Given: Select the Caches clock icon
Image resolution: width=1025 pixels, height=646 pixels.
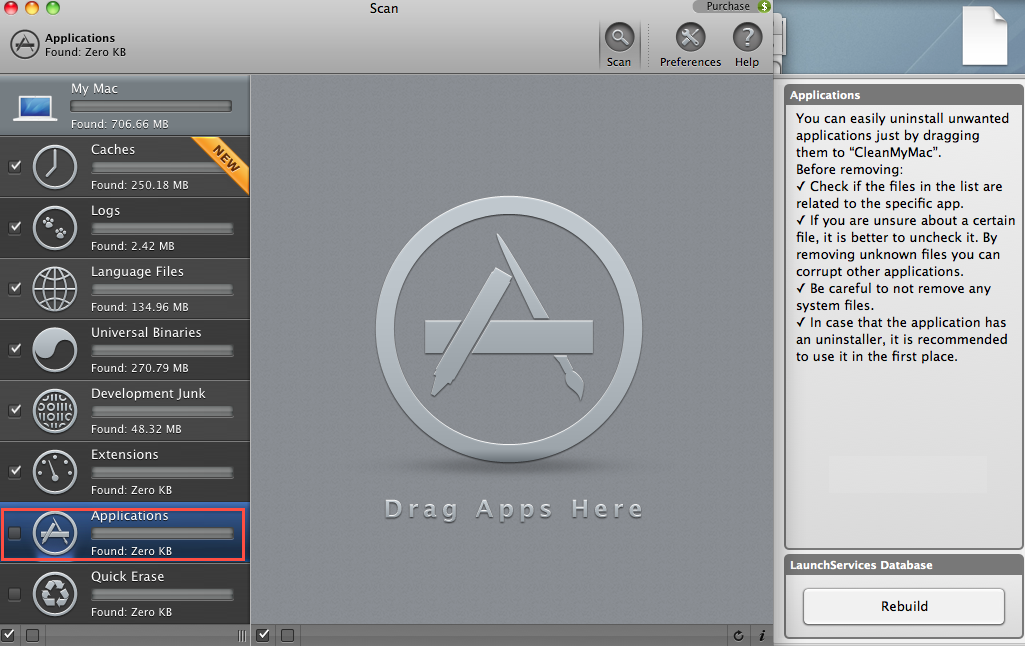Looking at the screenshot, I should 55,167.
